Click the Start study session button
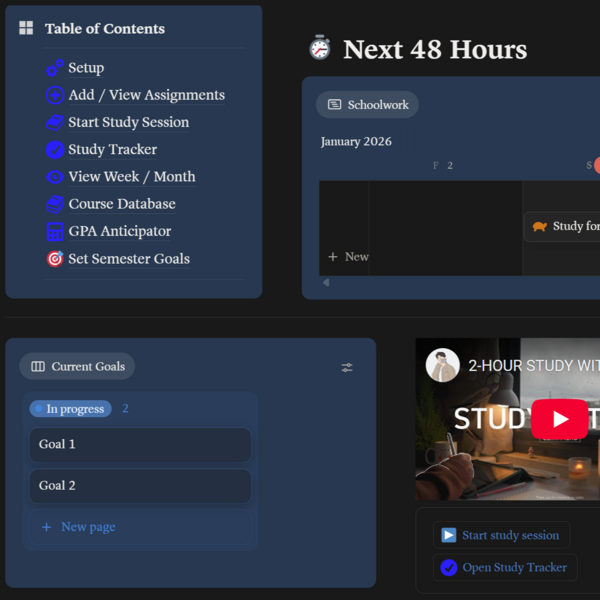Image resolution: width=600 pixels, height=600 pixels. click(x=501, y=535)
